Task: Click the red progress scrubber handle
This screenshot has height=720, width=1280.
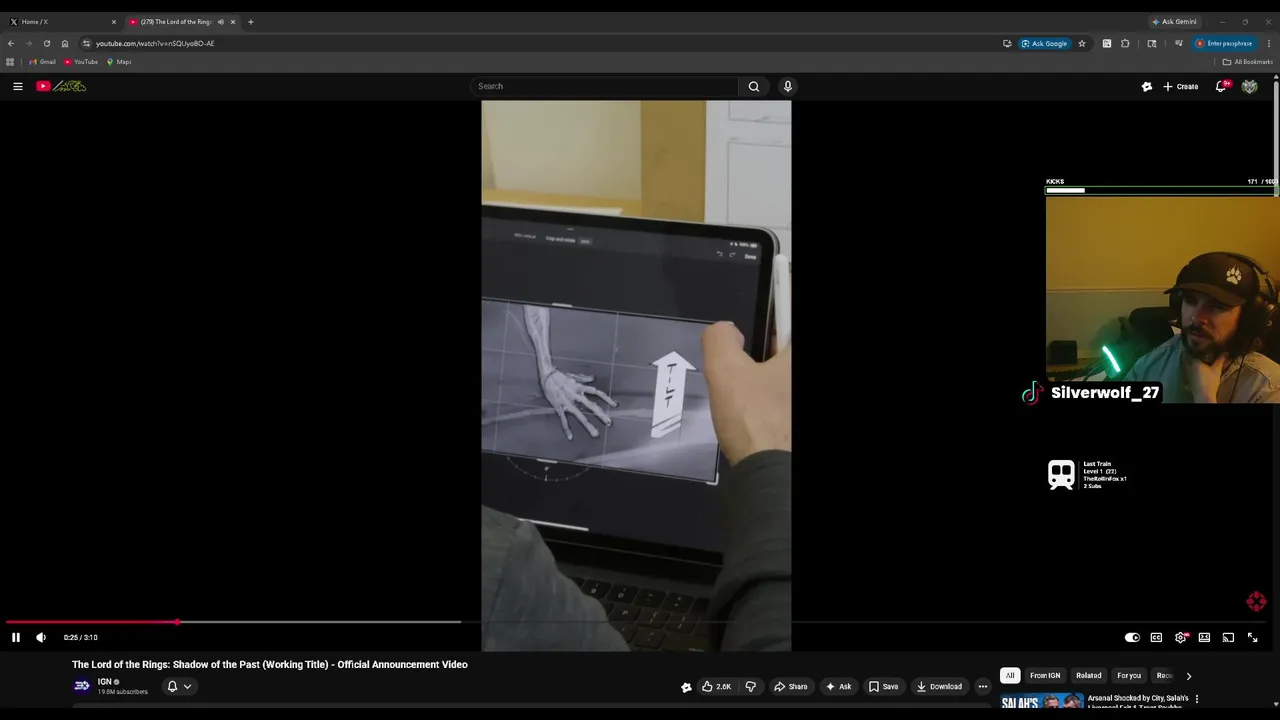Action: pos(177,622)
